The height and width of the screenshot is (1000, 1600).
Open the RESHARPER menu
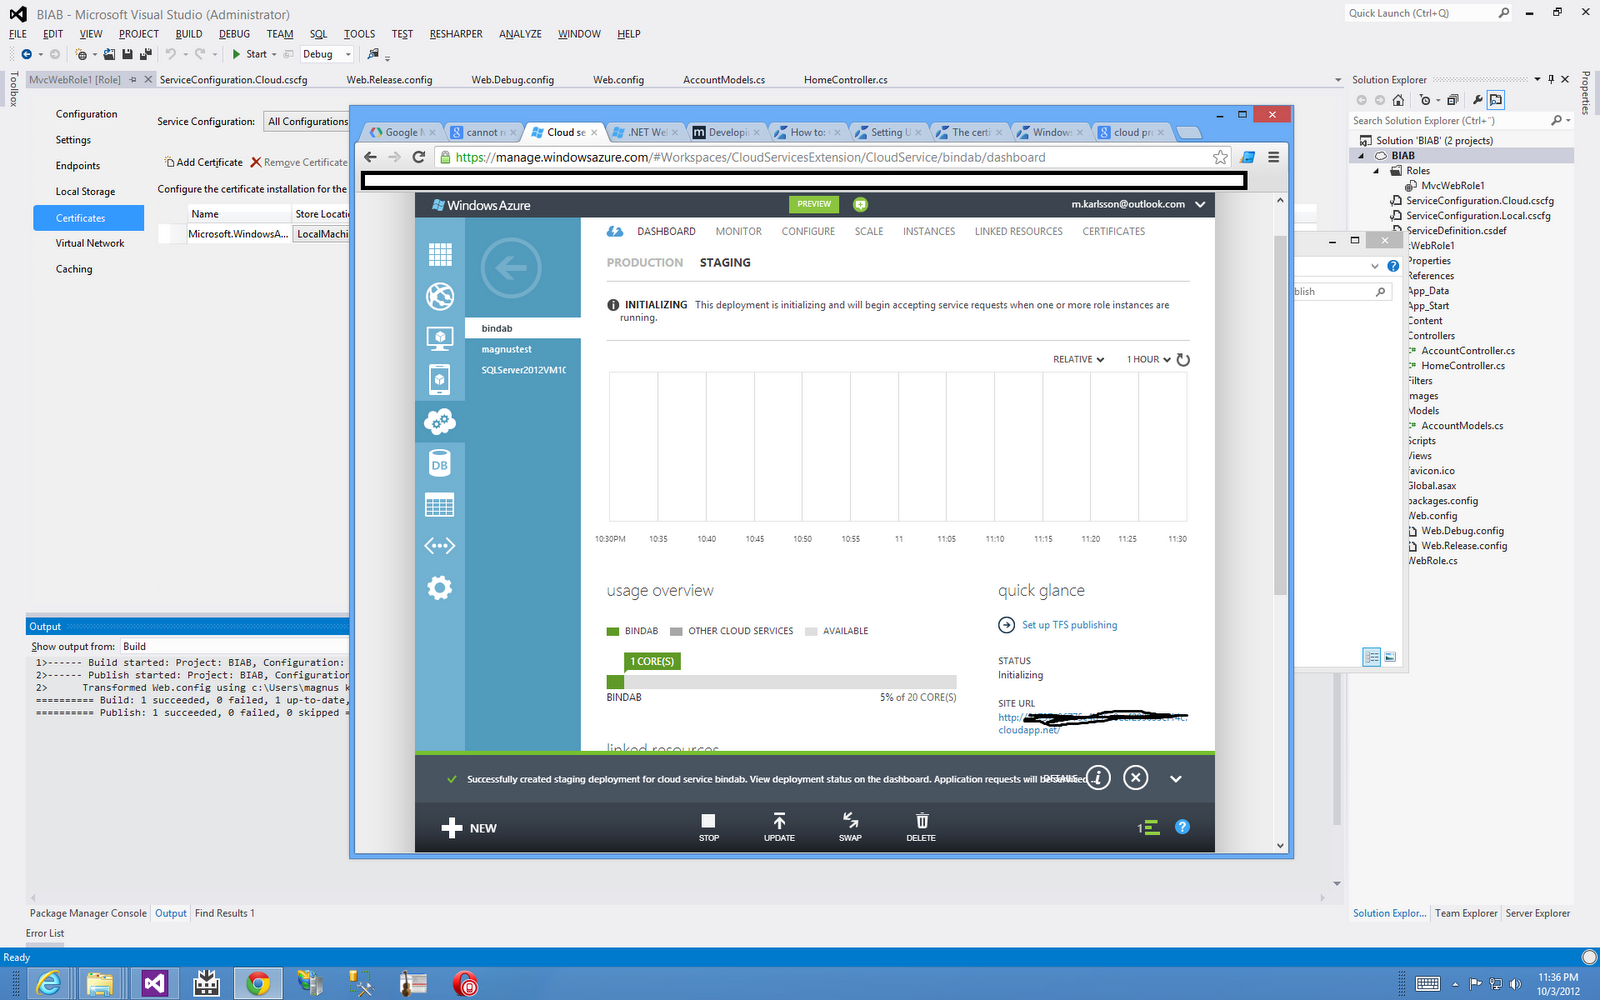[x=456, y=34]
